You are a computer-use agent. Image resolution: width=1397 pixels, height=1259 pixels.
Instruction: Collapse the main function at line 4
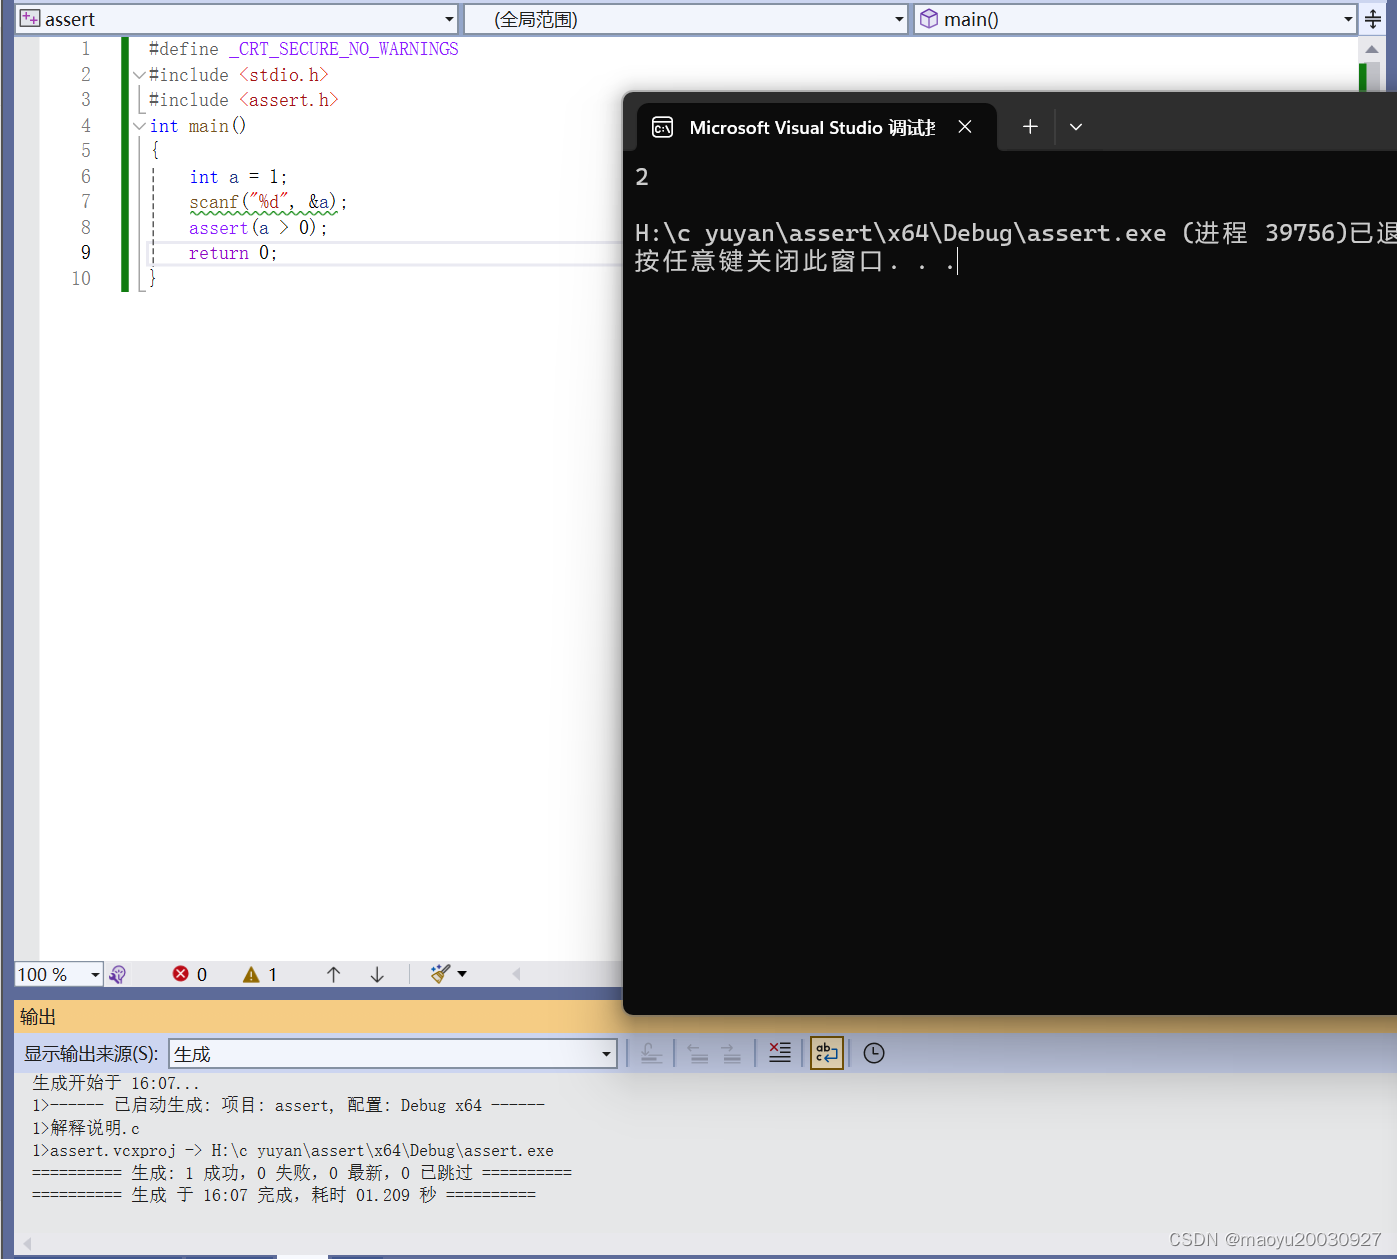138,125
